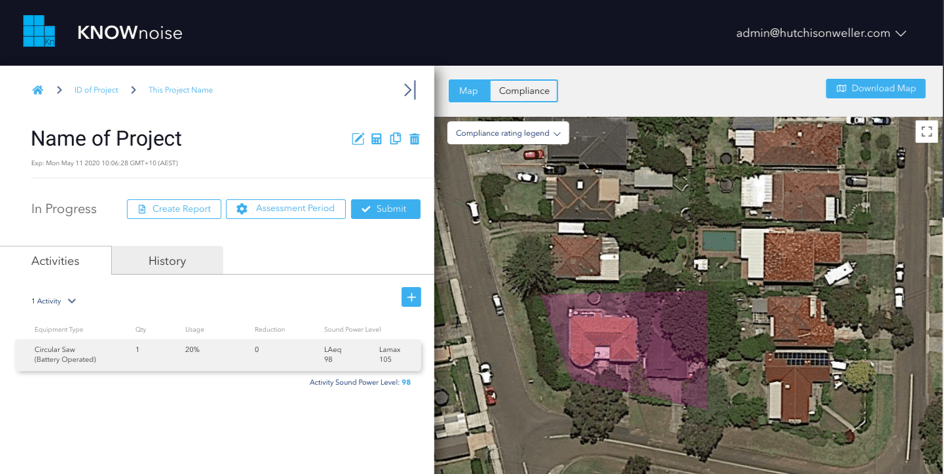The width and height of the screenshot is (944, 474).
Task: Add a new activity with plus icon
Action: (x=411, y=297)
